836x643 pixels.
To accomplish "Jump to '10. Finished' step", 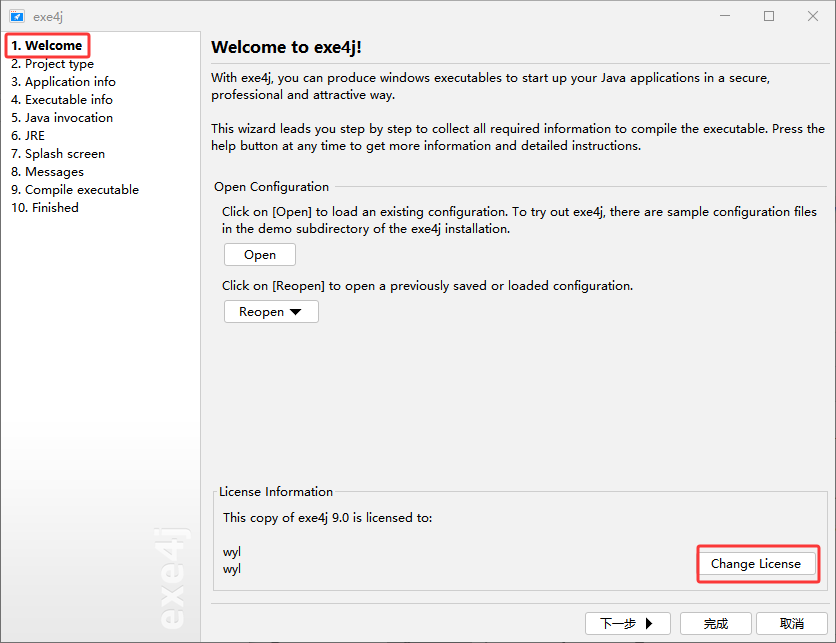I will (x=45, y=208).
